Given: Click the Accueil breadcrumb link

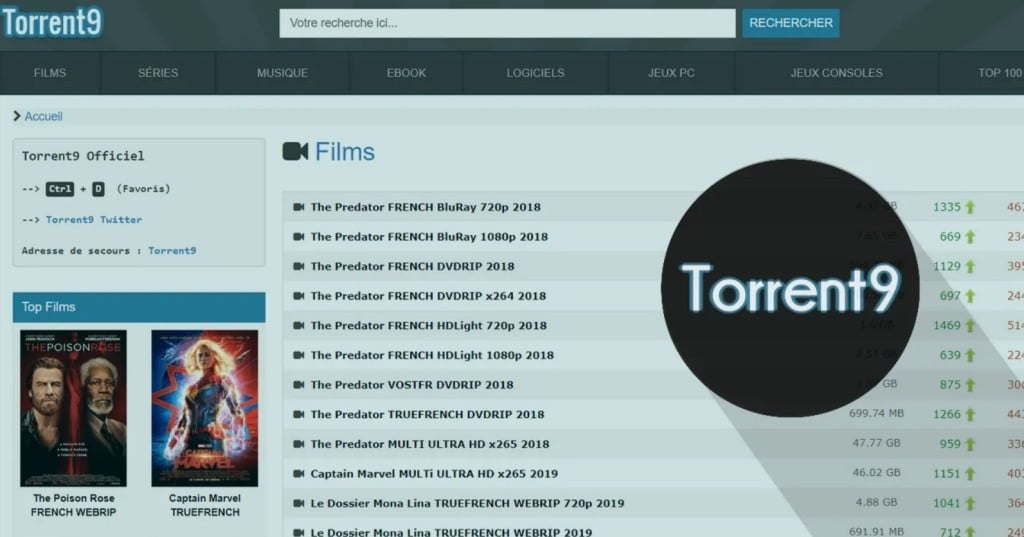Looking at the screenshot, I should point(44,116).
